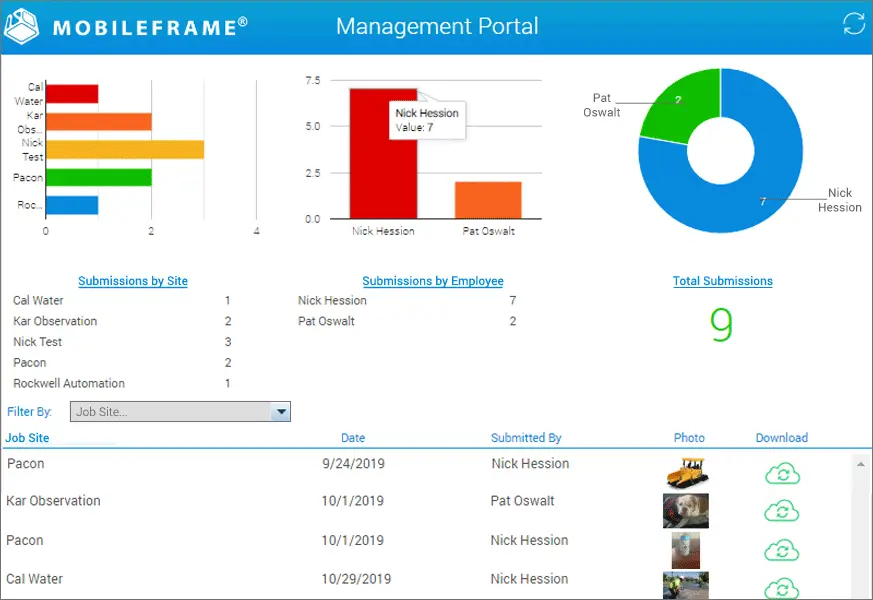Click the orange Pat Oswalt column bar

point(488,200)
